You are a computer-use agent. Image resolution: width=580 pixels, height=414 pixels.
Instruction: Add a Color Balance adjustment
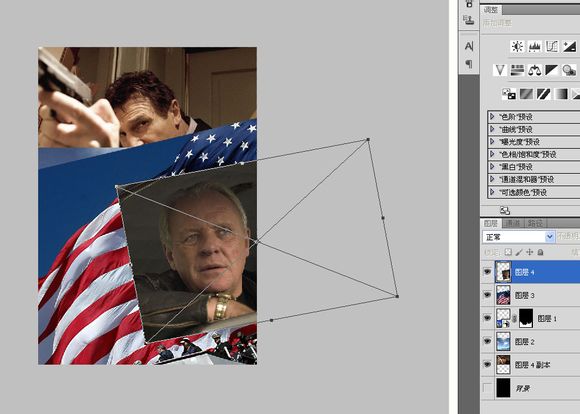coord(535,70)
